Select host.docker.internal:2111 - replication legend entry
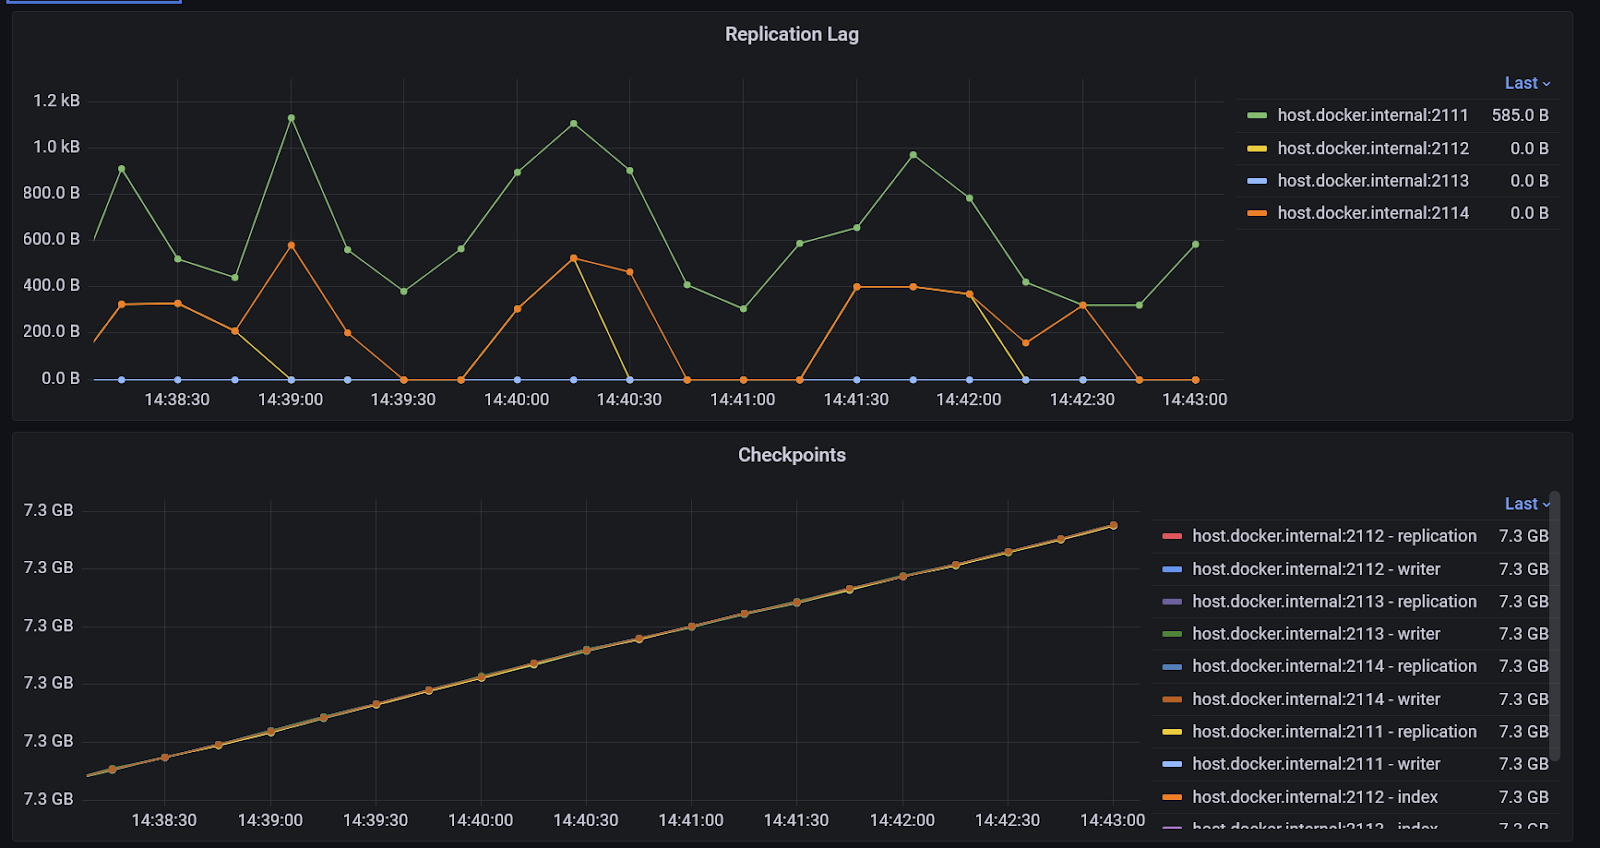Screen dimensions: 1600x848 point(1334,732)
